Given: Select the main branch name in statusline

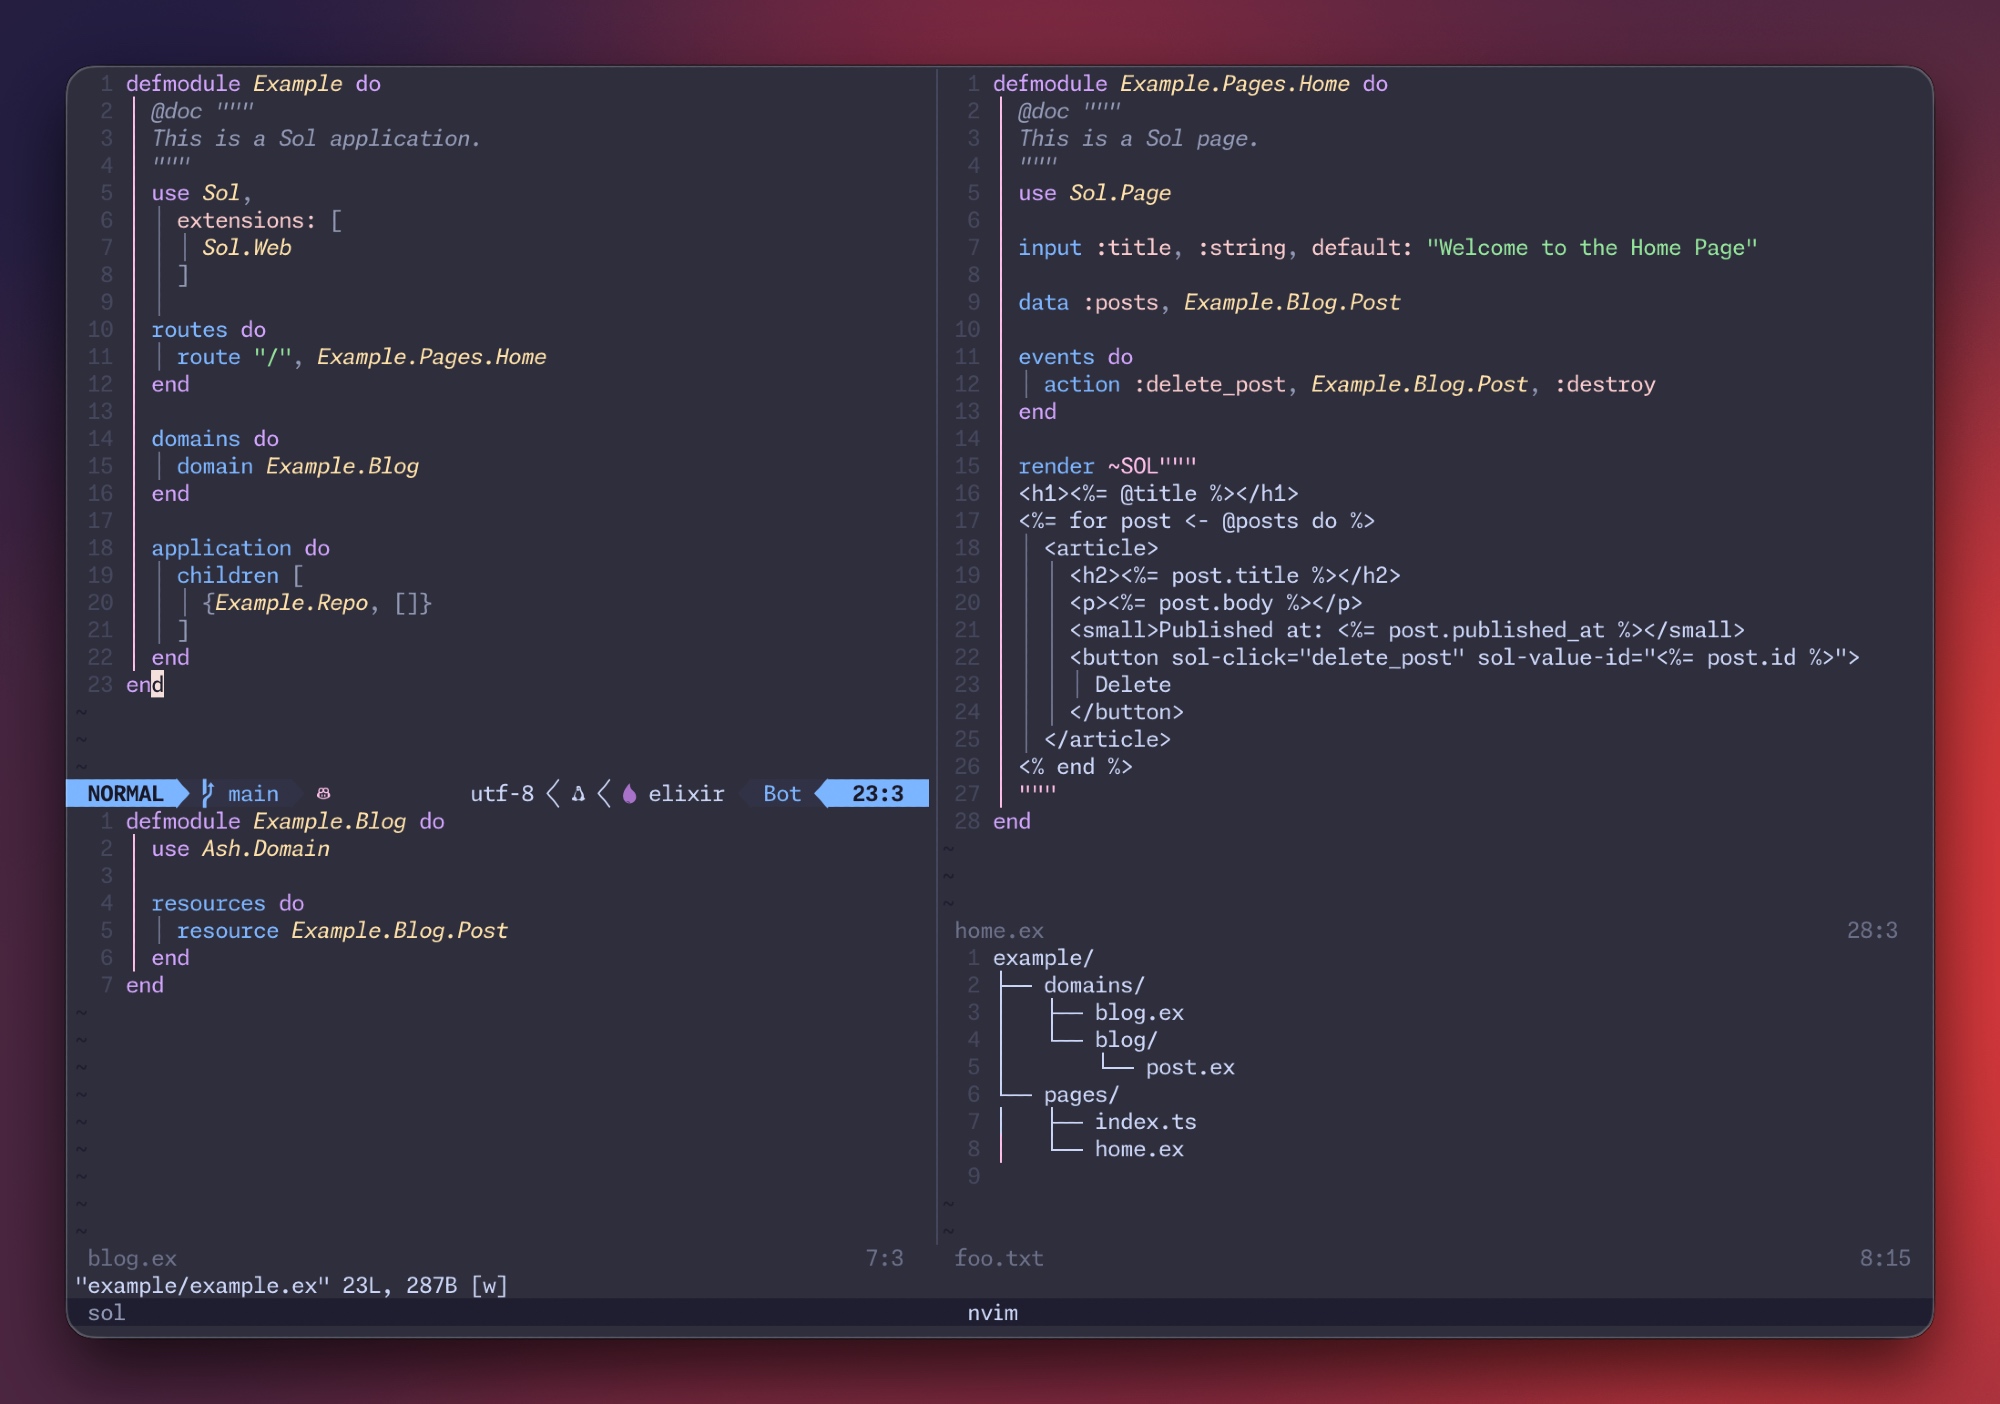Looking at the screenshot, I should pos(253,793).
